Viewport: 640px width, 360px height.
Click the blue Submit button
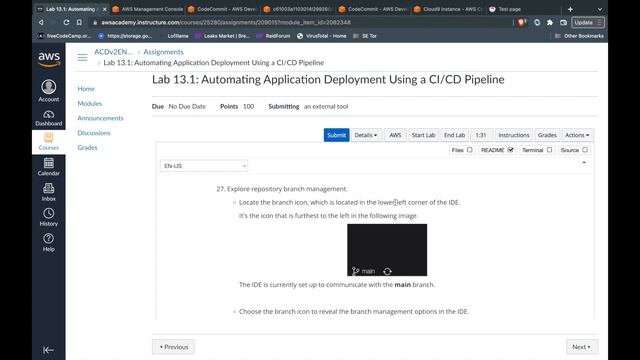(336, 135)
